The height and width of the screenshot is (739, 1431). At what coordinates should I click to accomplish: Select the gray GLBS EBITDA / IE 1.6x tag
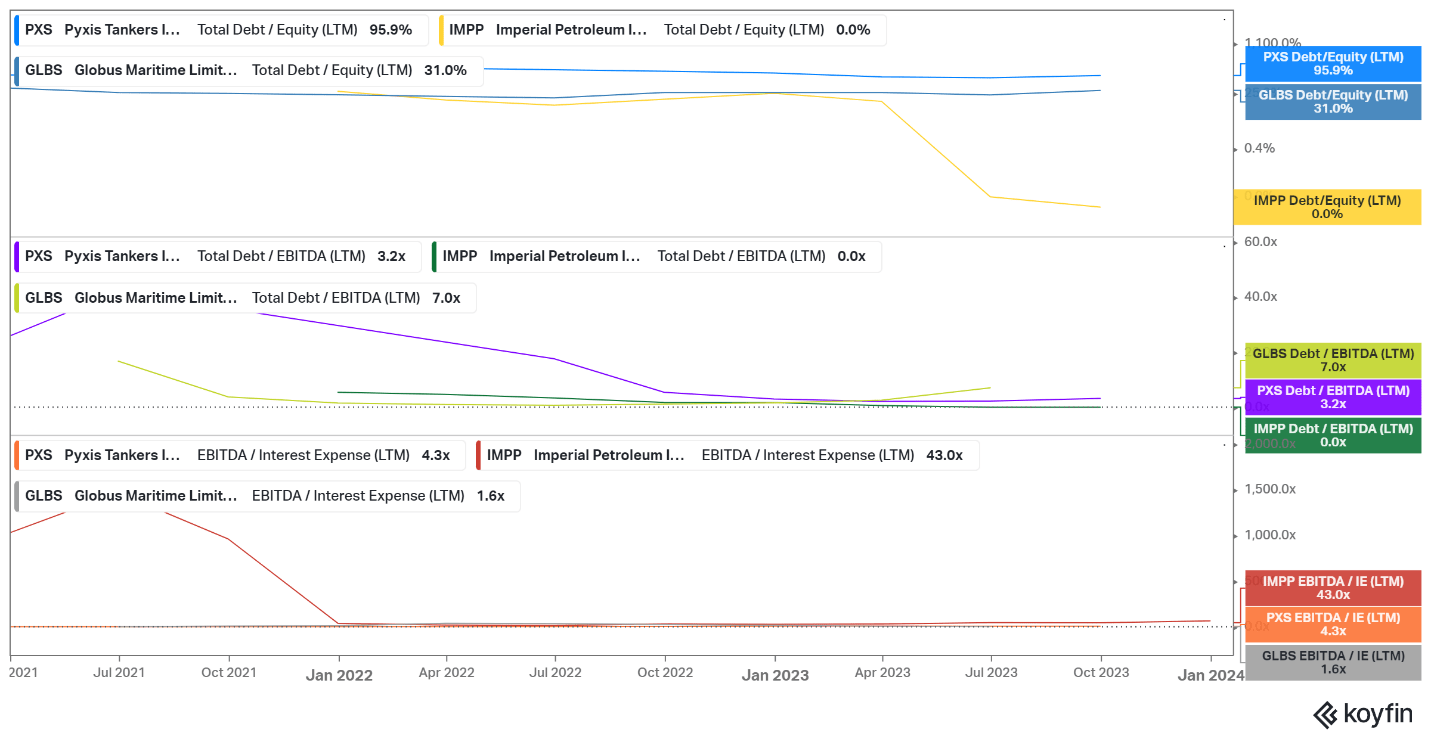coord(1332,662)
